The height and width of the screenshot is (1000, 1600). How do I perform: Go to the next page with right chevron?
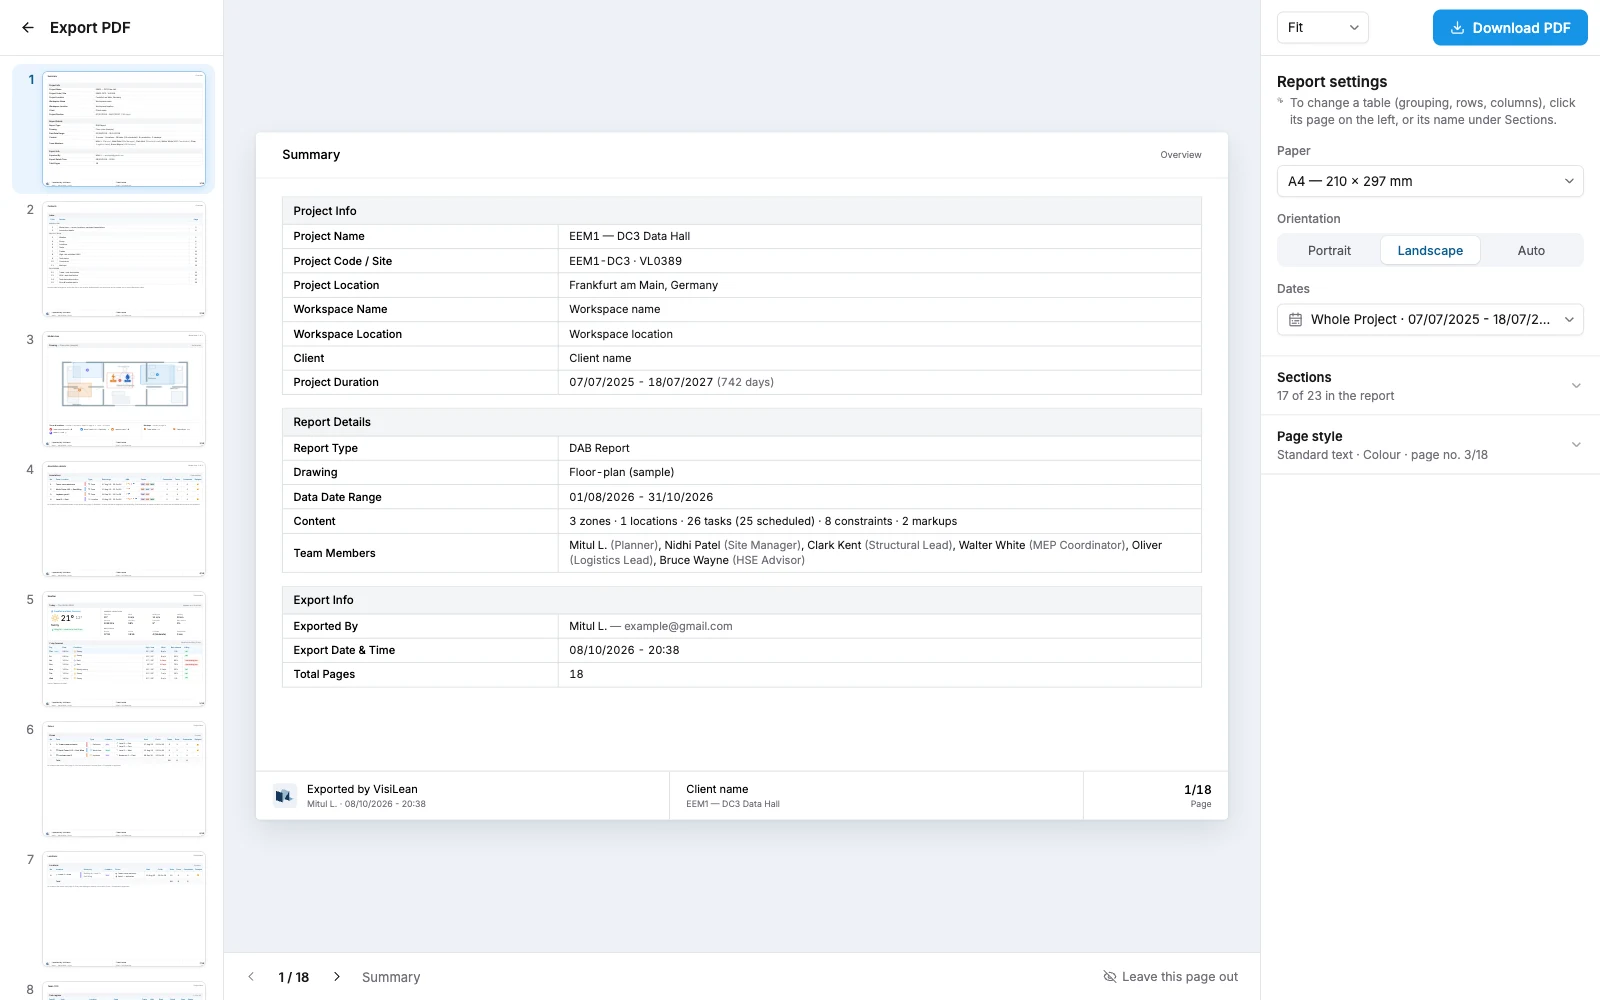[x=337, y=977]
